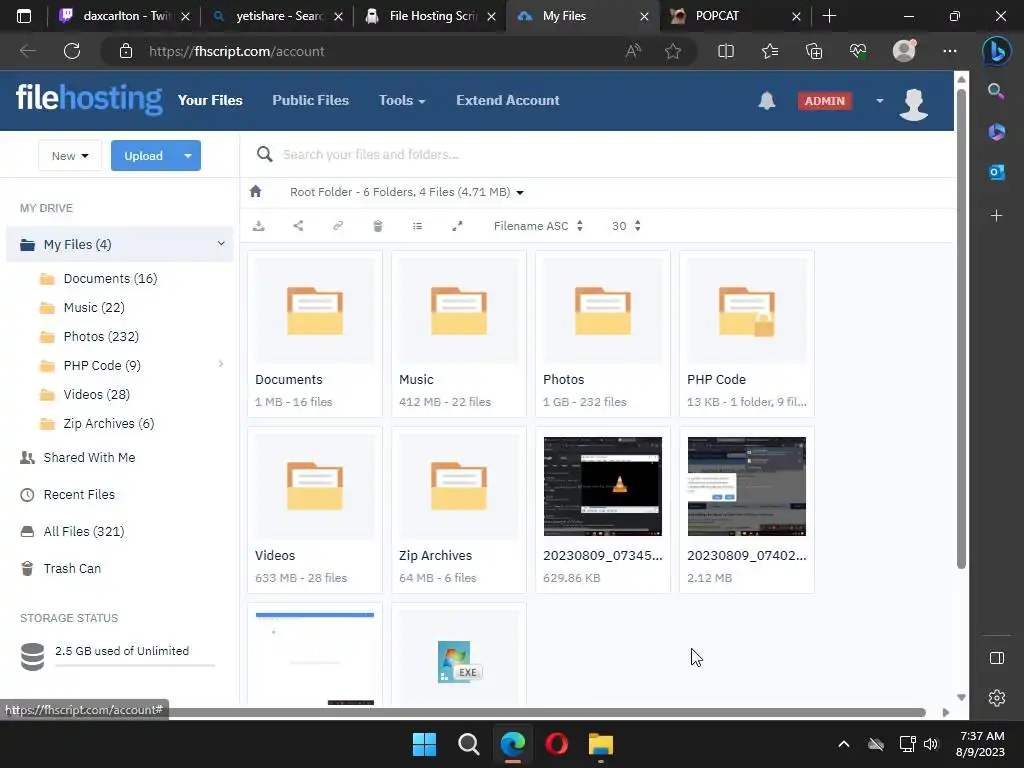
Task: Add a sidebar app with plus icon
Action: 997,216
